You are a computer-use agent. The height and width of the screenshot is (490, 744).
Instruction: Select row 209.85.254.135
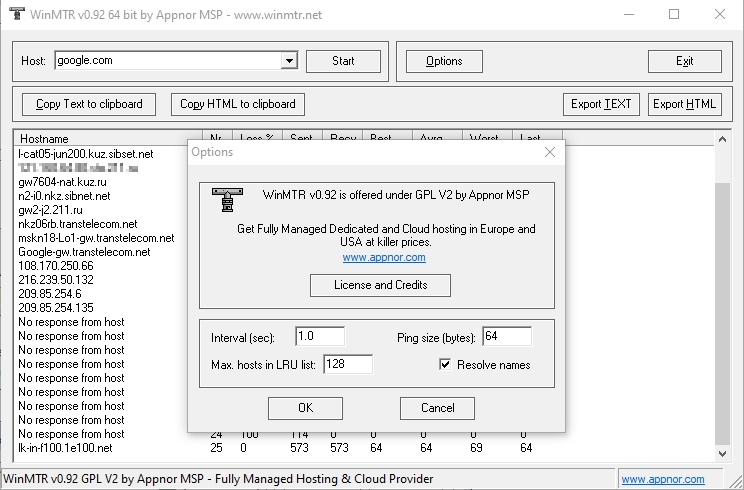[56, 308]
